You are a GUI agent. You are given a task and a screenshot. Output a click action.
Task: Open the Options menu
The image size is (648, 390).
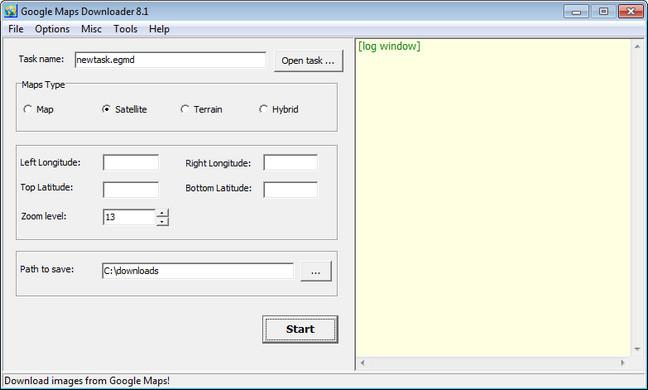coord(52,29)
